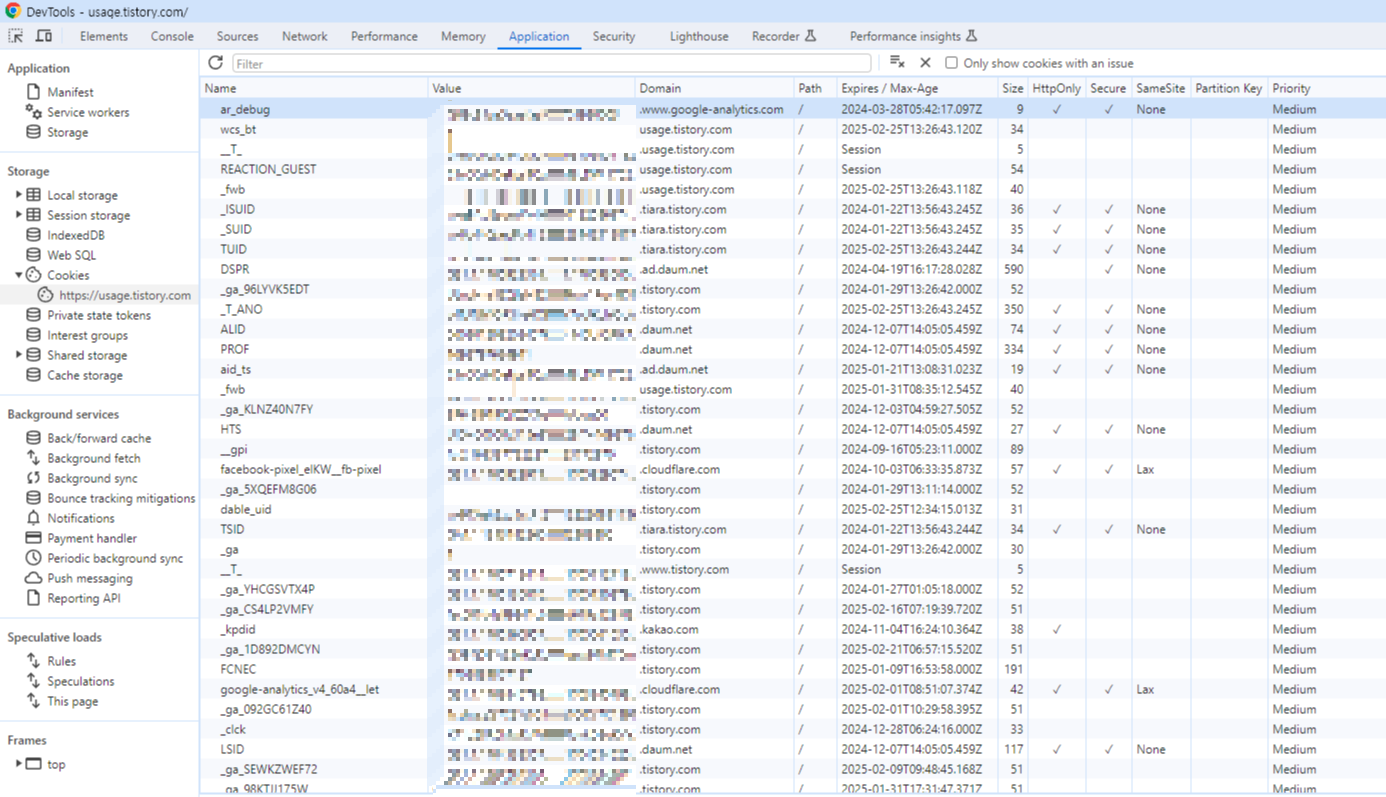Click the Interest groups icon

pos(34,335)
